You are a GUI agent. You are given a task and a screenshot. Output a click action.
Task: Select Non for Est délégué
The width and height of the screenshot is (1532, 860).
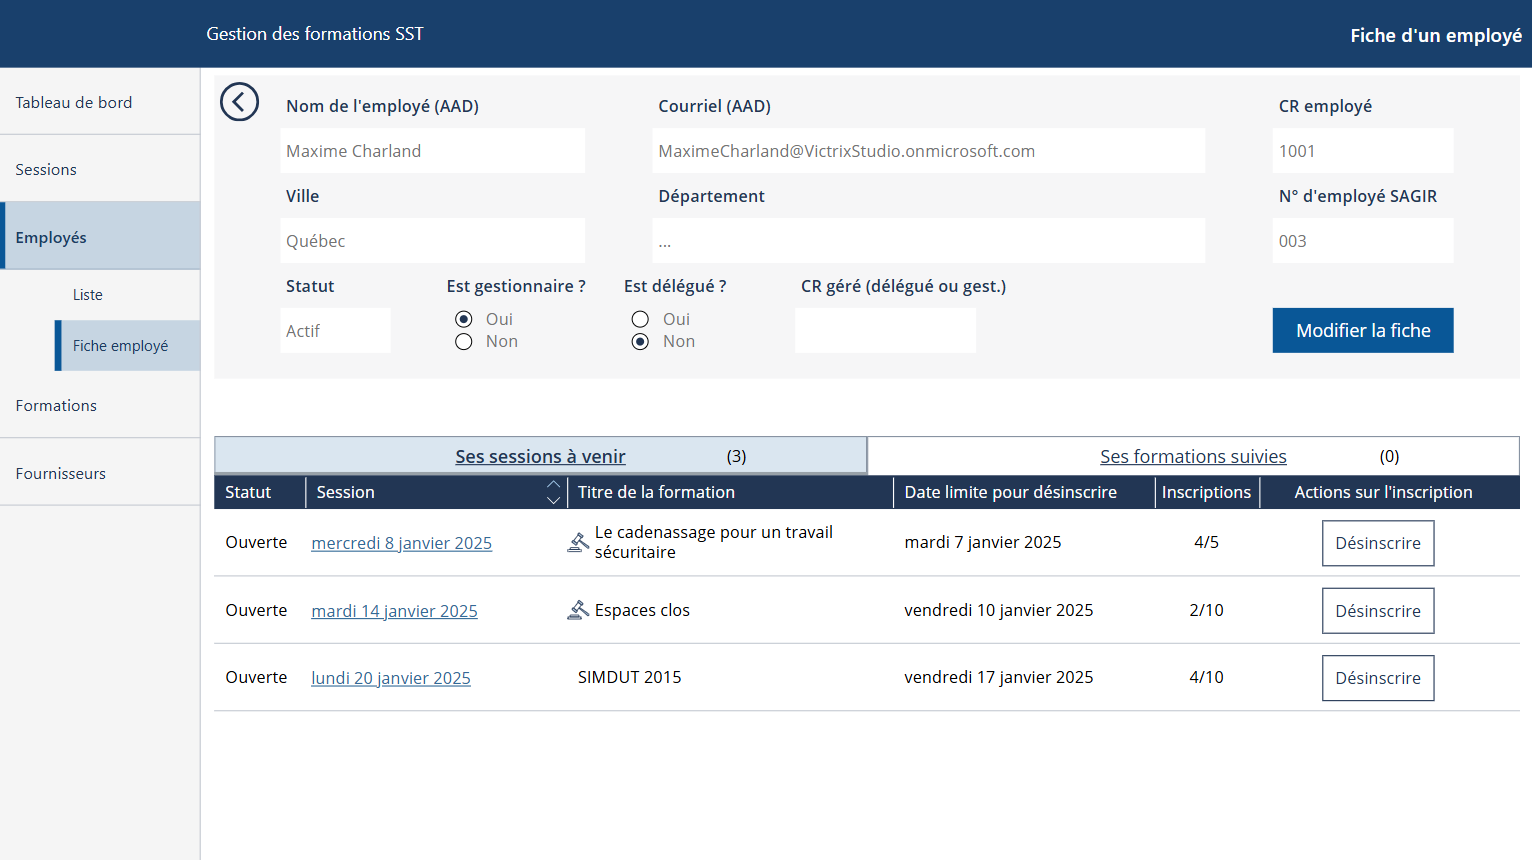[640, 342]
